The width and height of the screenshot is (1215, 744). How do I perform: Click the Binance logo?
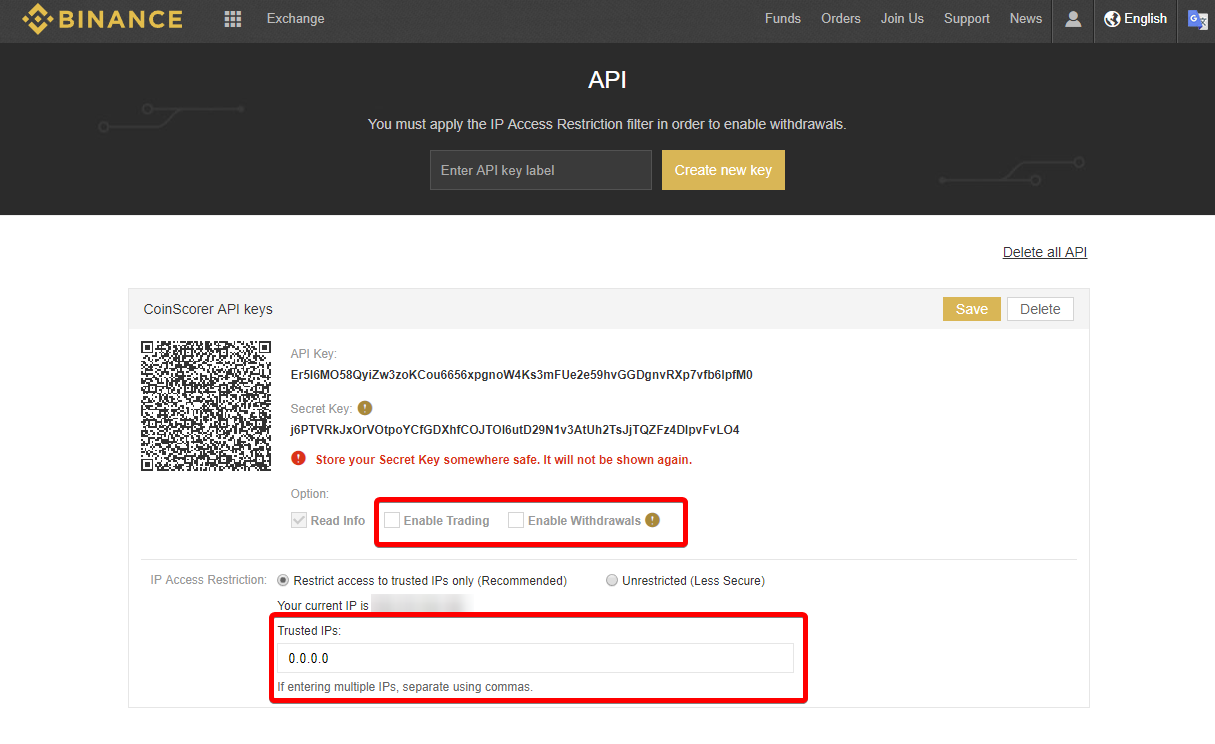coord(103,19)
